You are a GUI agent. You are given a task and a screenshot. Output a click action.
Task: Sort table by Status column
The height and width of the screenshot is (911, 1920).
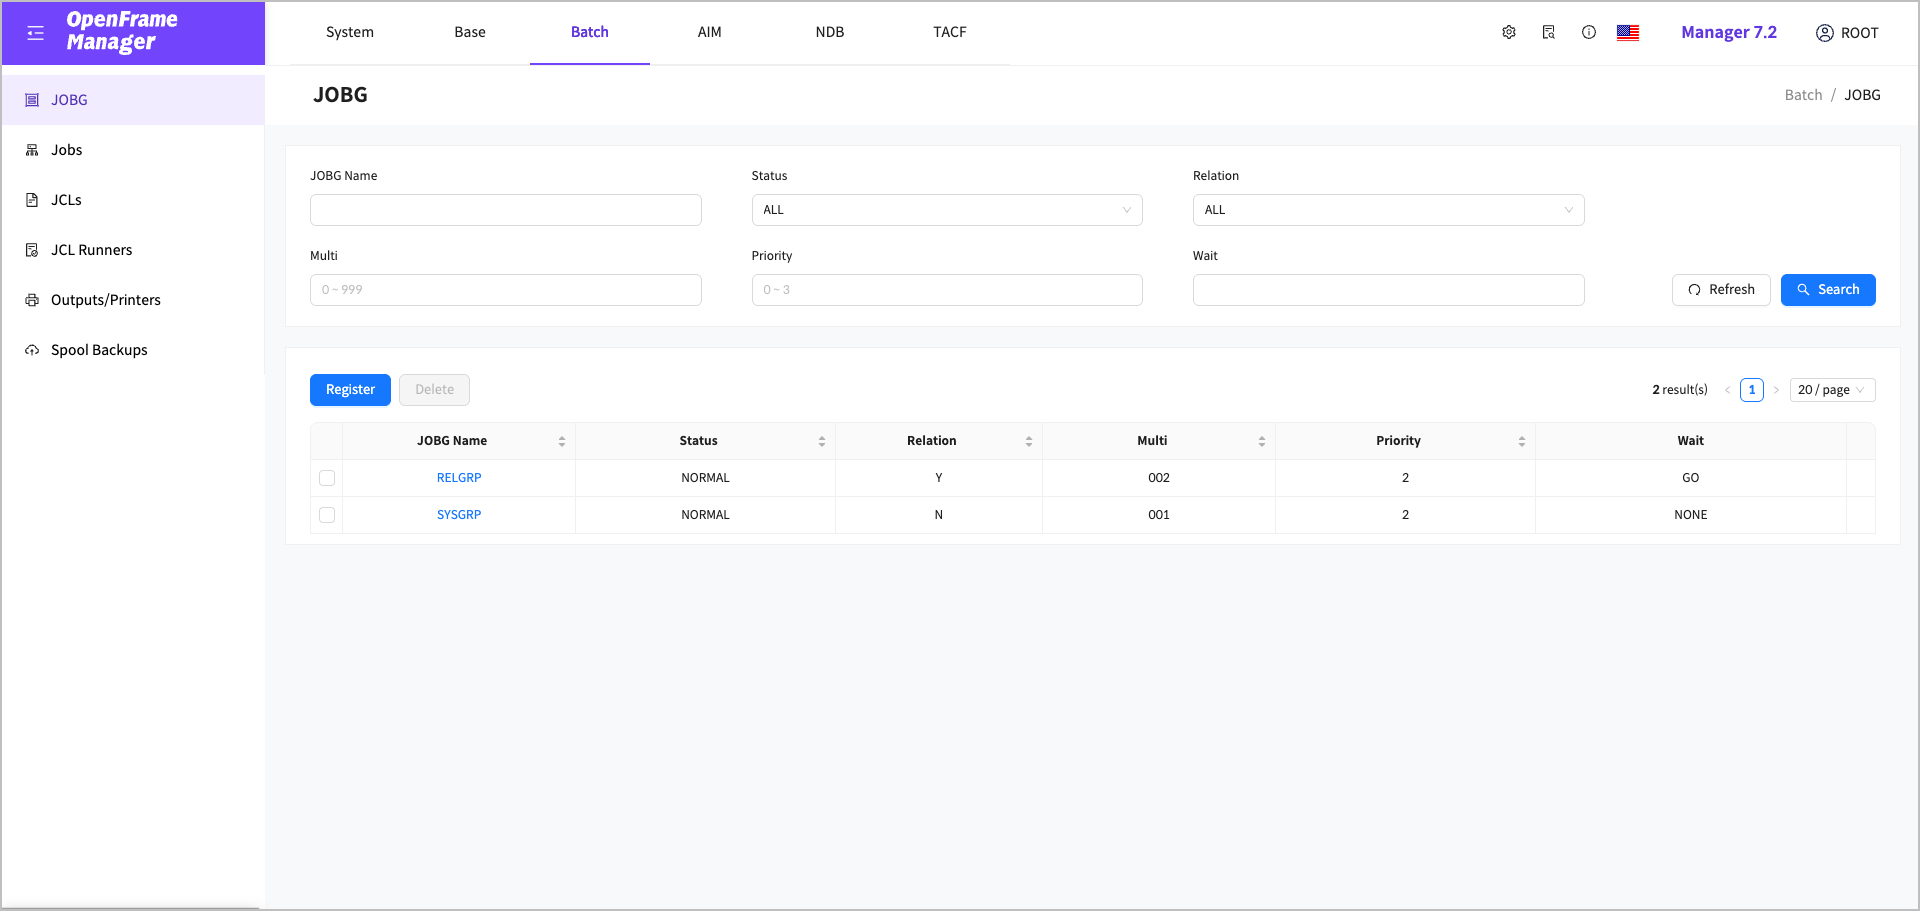[822, 441]
